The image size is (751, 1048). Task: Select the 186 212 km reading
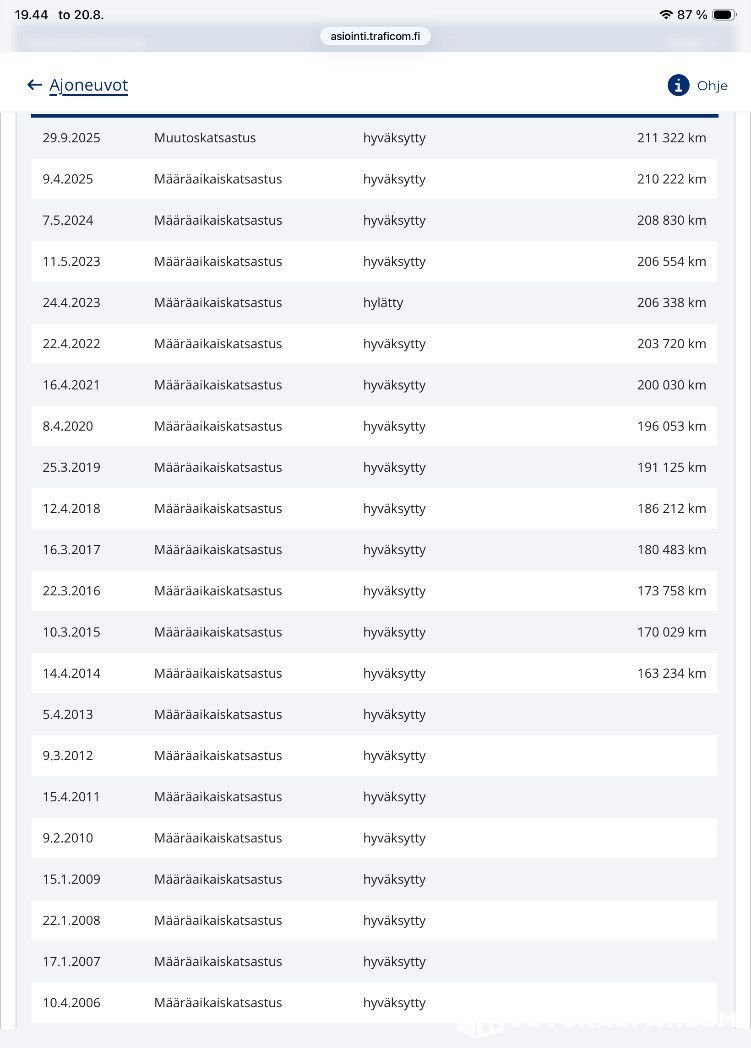(671, 509)
